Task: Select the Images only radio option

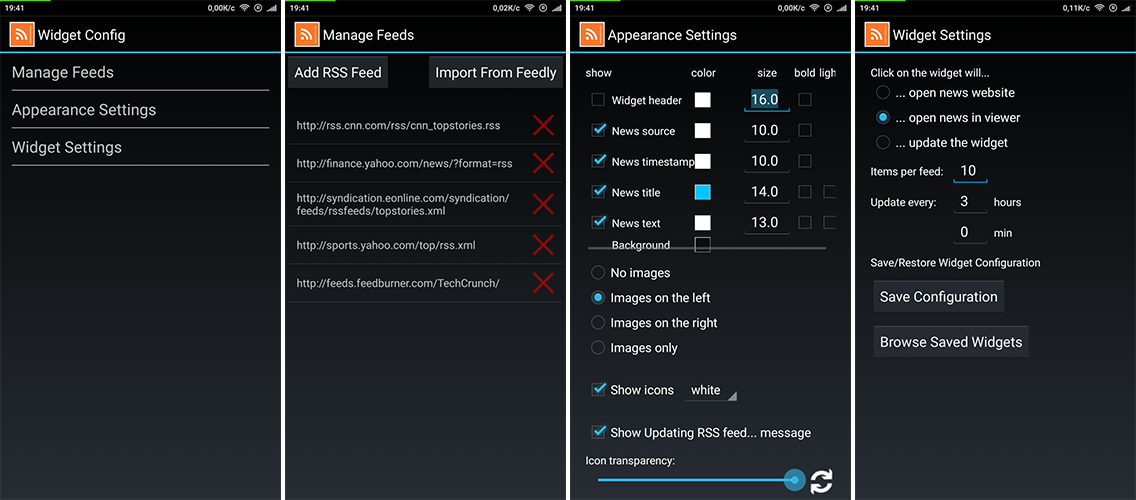Action: tap(598, 348)
